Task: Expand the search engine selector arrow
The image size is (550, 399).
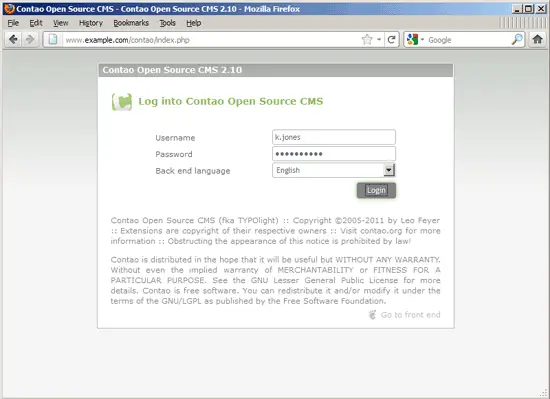Action: (x=422, y=40)
